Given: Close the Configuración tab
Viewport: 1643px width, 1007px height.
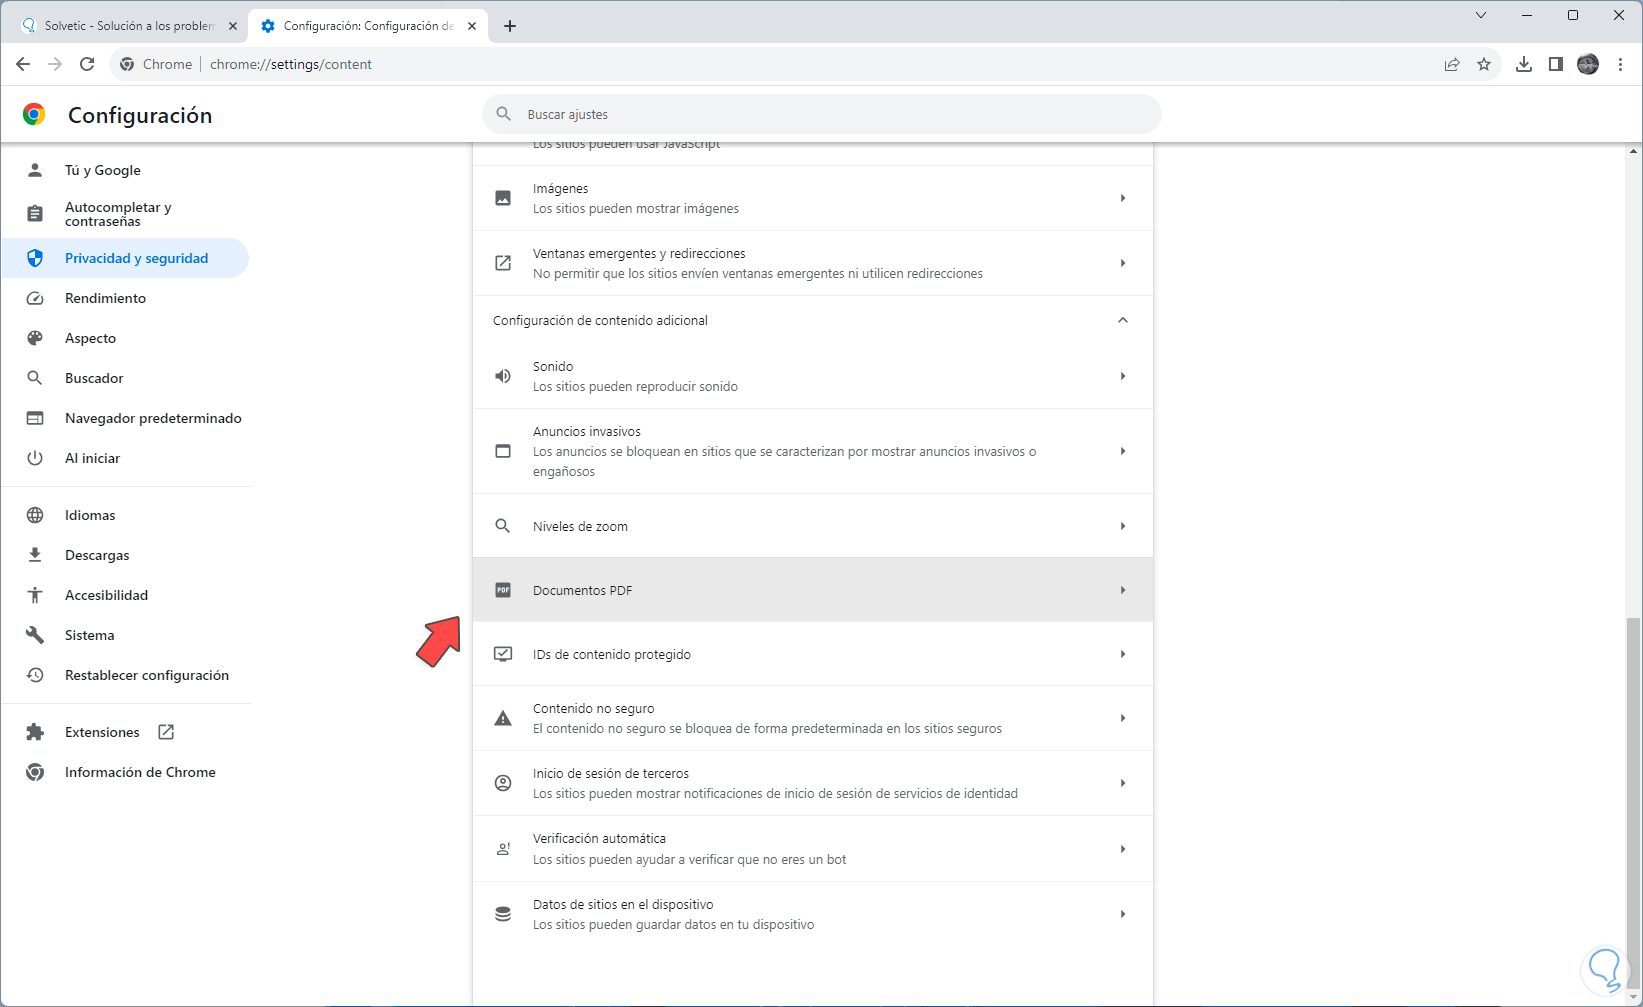Looking at the screenshot, I should point(472,26).
